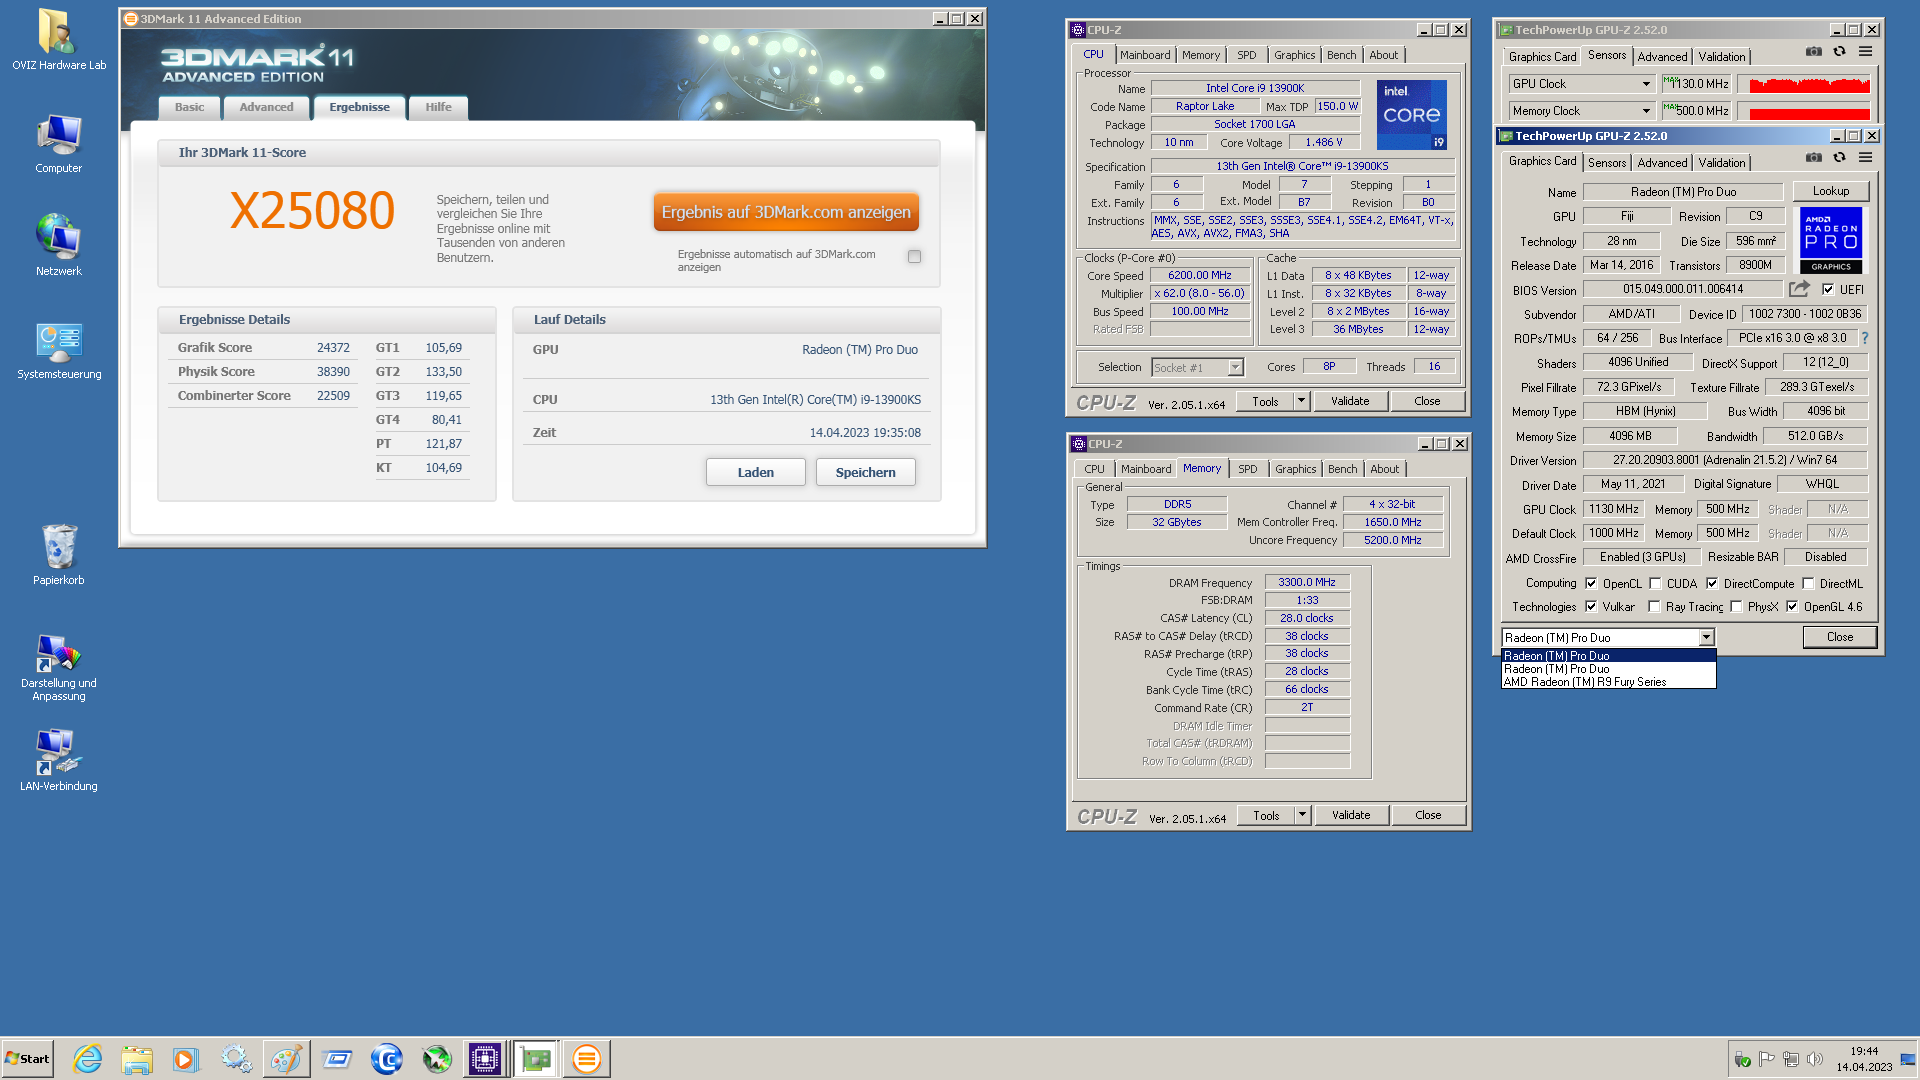The height and width of the screenshot is (1080, 1920).
Task: Switch to the Advanced tab in 3DMark 11
Action: pos(266,108)
